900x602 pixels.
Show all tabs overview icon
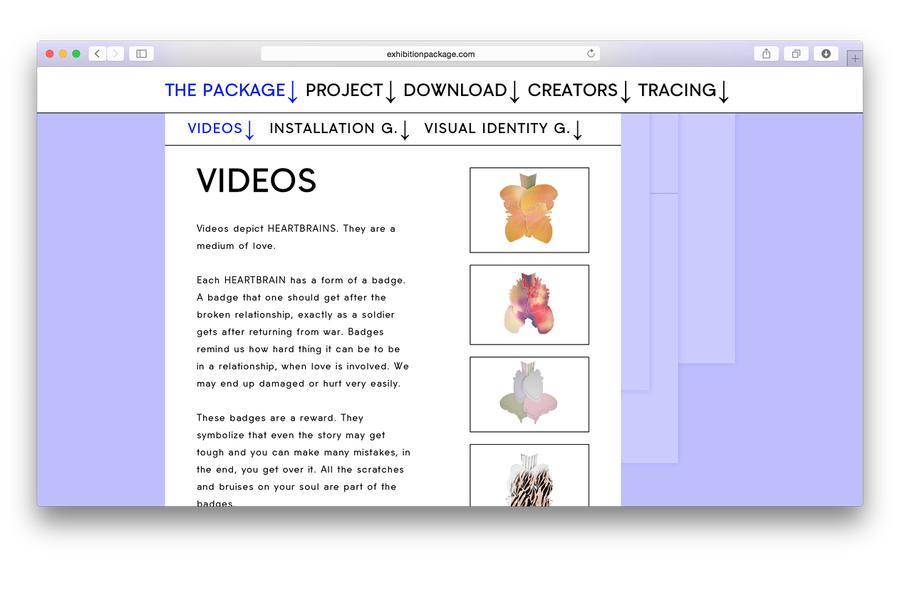click(x=796, y=54)
